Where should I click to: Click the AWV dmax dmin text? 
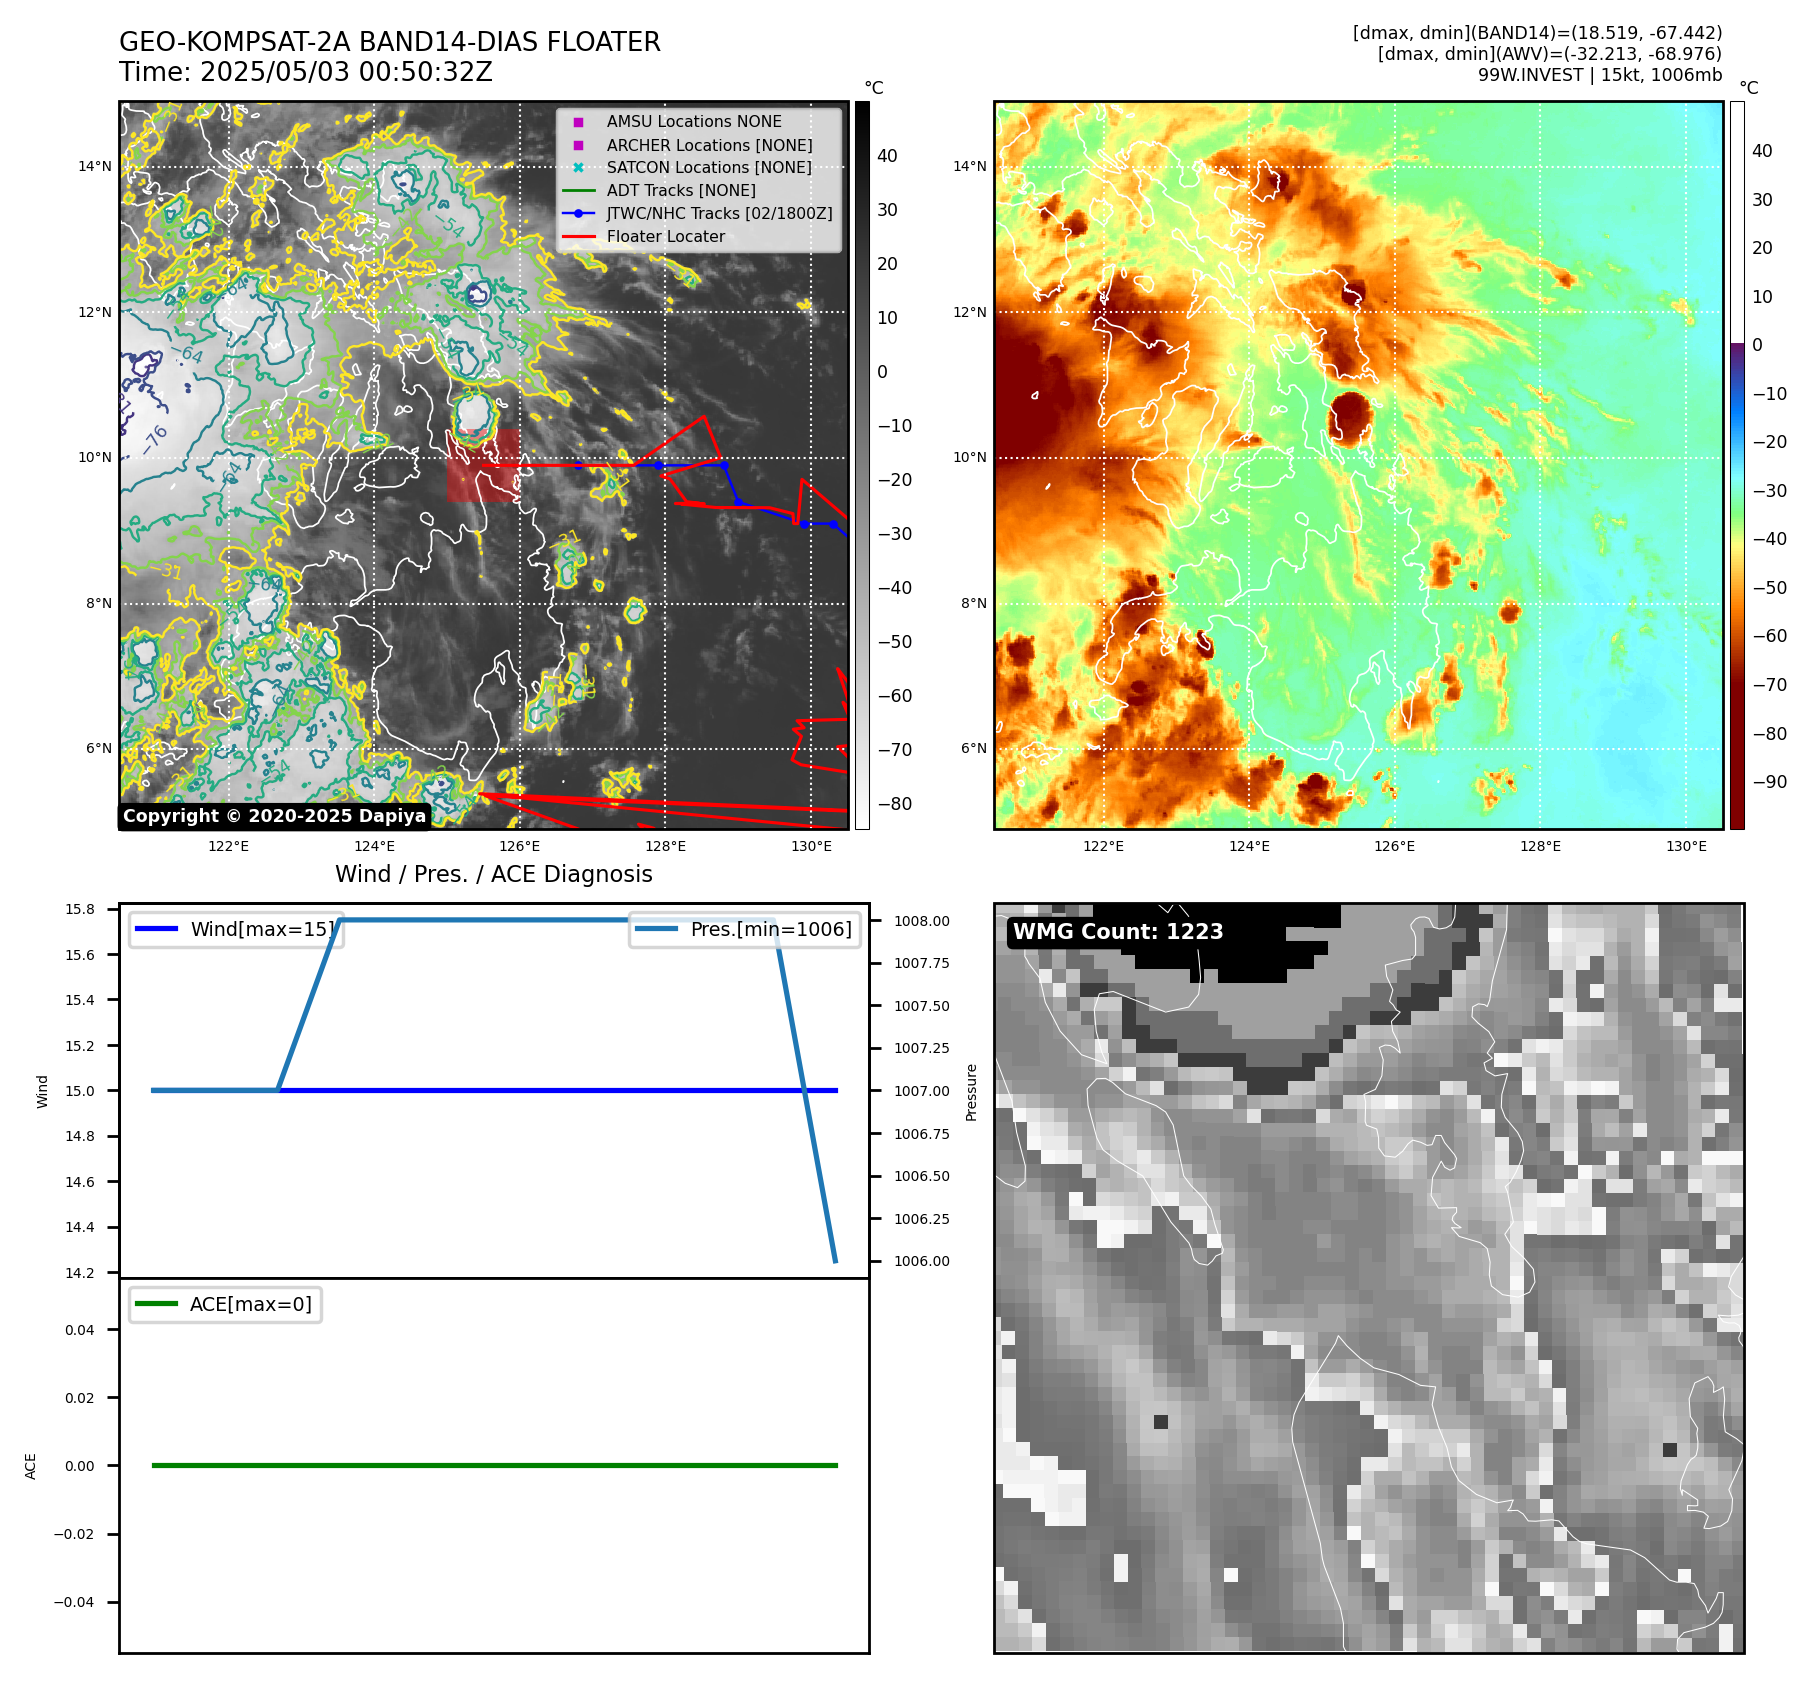1549,54
